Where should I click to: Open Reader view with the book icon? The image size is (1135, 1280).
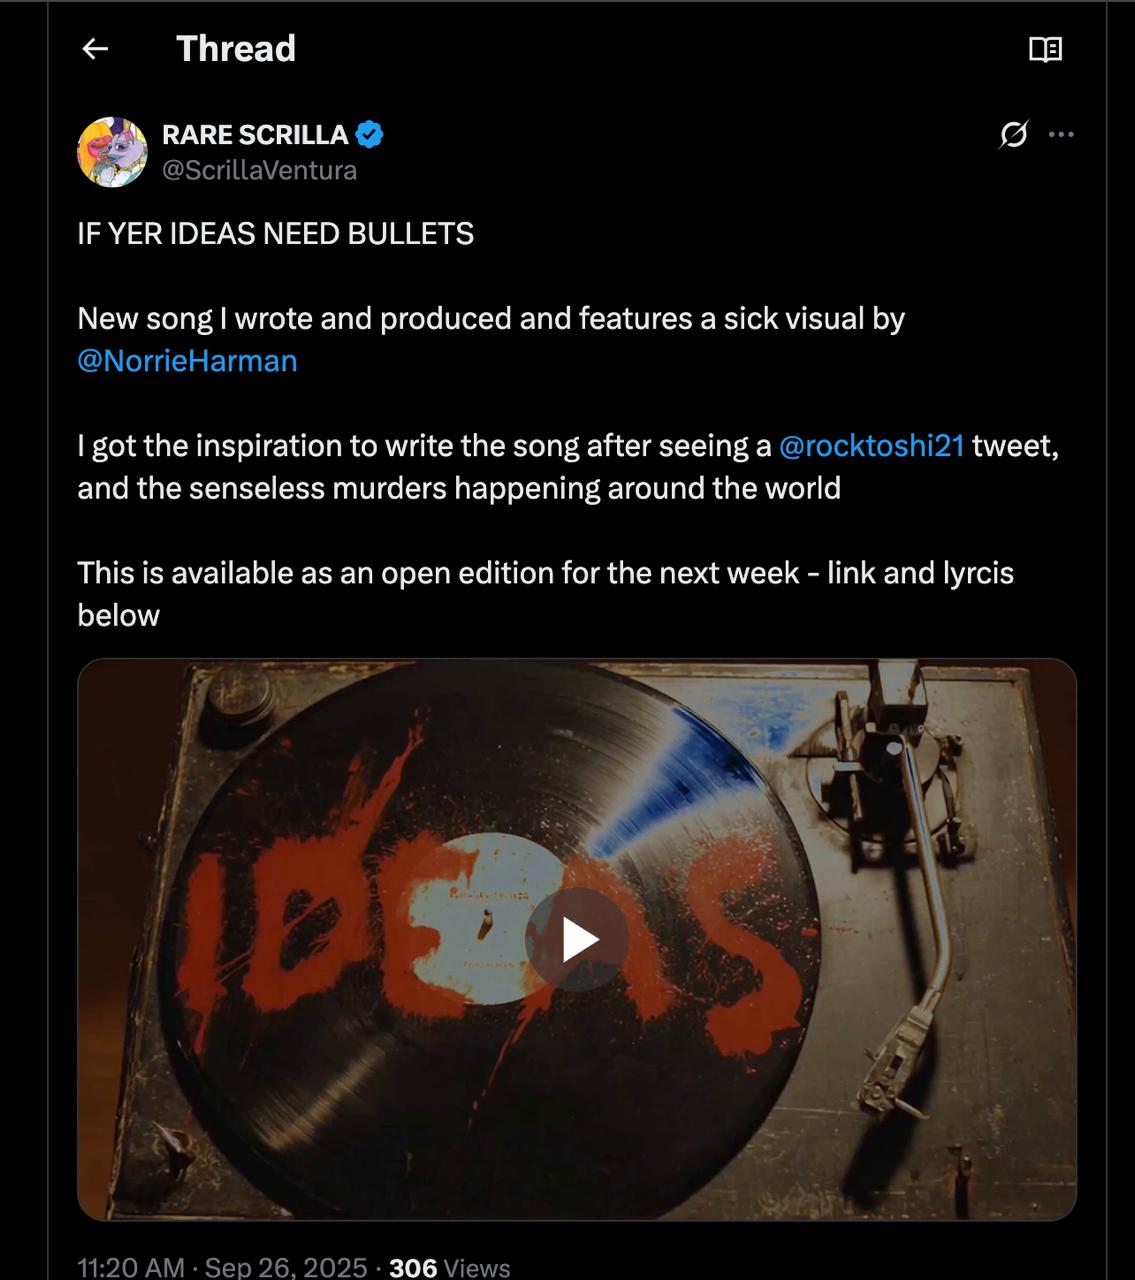(1045, 49)
